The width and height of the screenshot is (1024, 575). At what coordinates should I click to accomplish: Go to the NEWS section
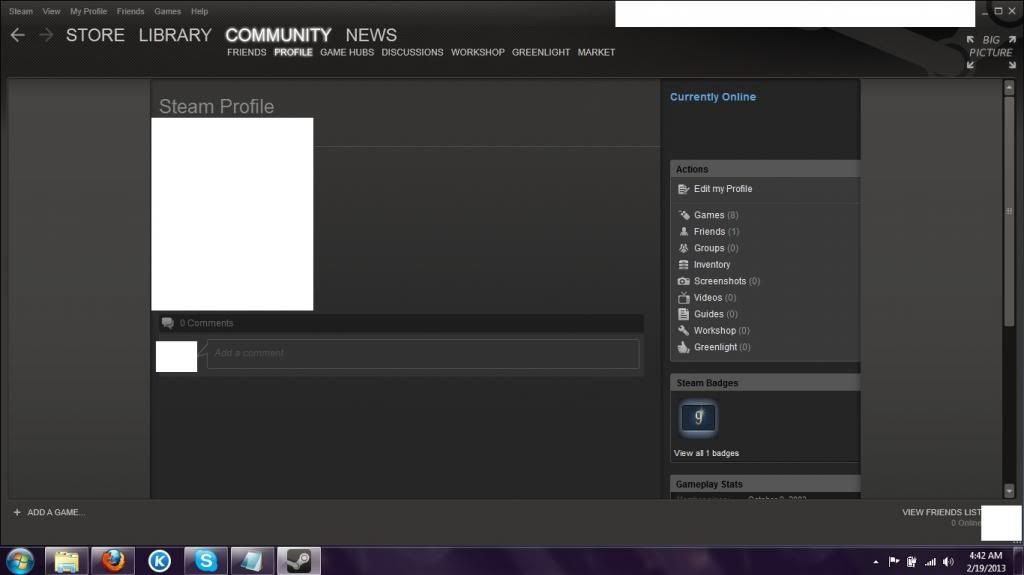[371, 35]
